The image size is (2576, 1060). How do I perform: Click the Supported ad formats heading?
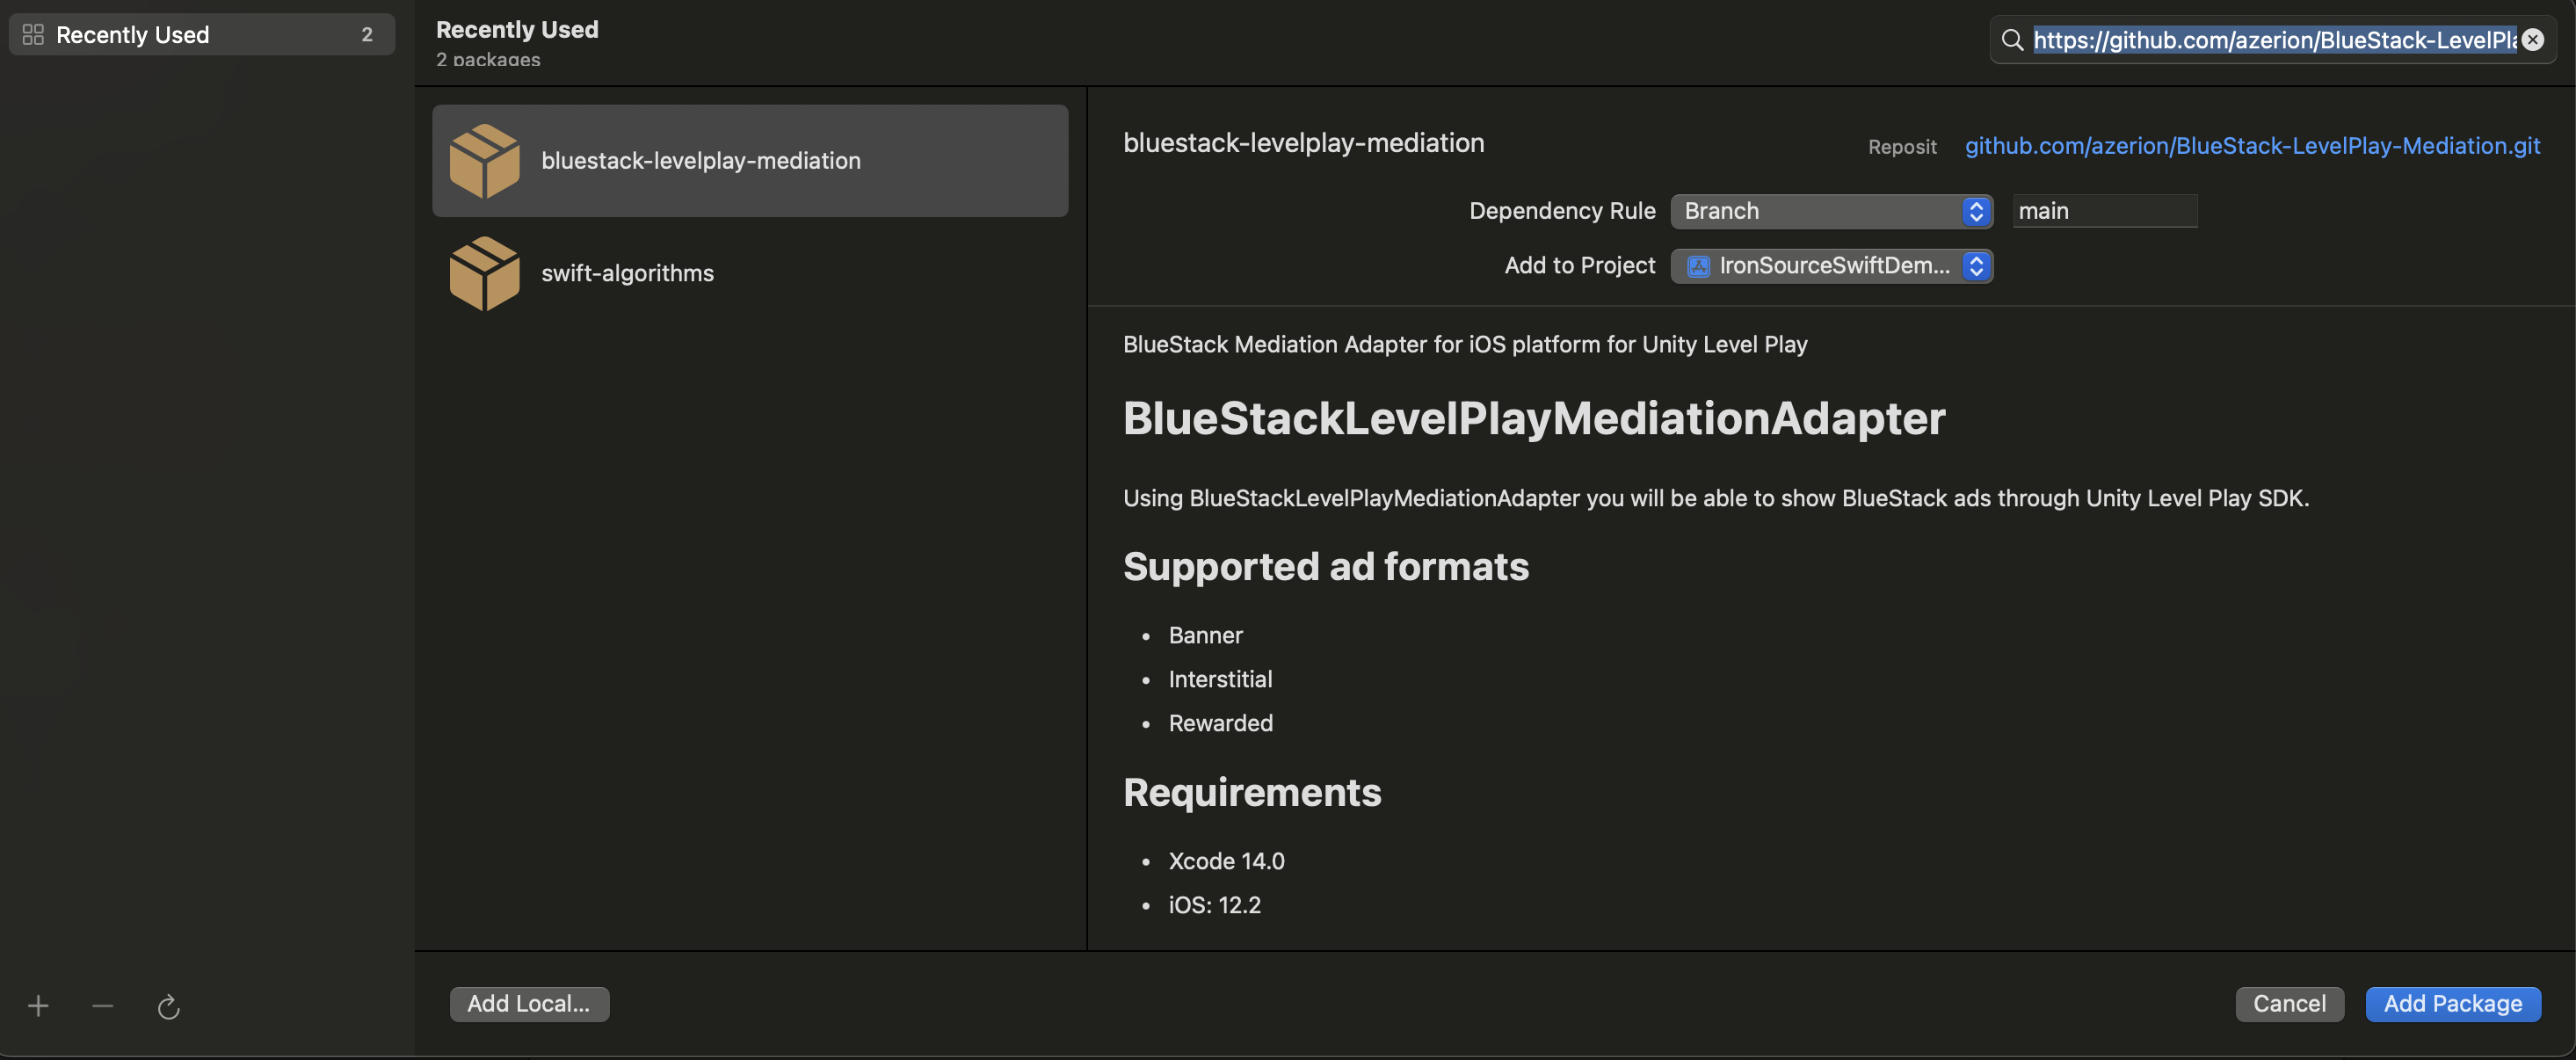pos(1326,566)
